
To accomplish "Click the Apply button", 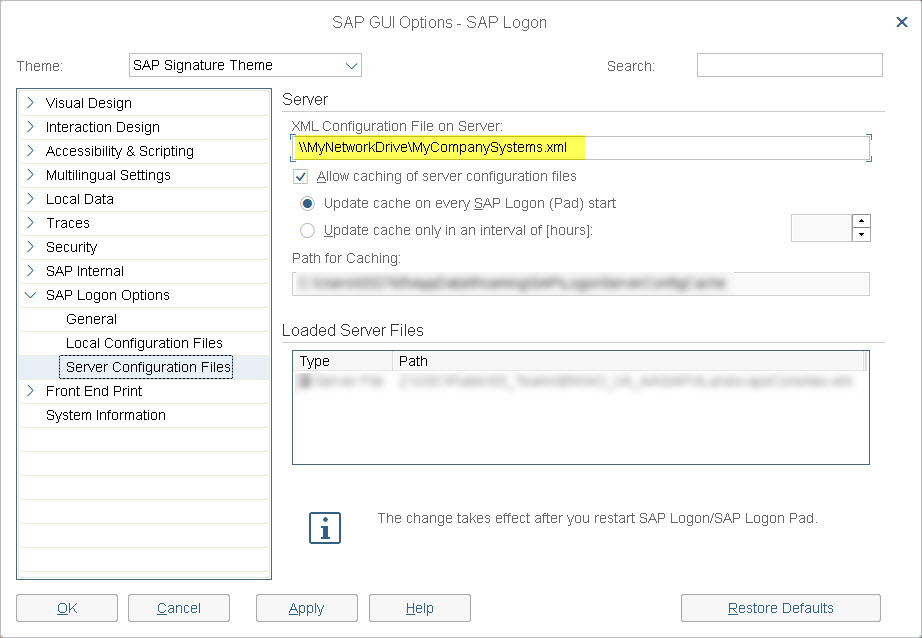I will [306, 608].
